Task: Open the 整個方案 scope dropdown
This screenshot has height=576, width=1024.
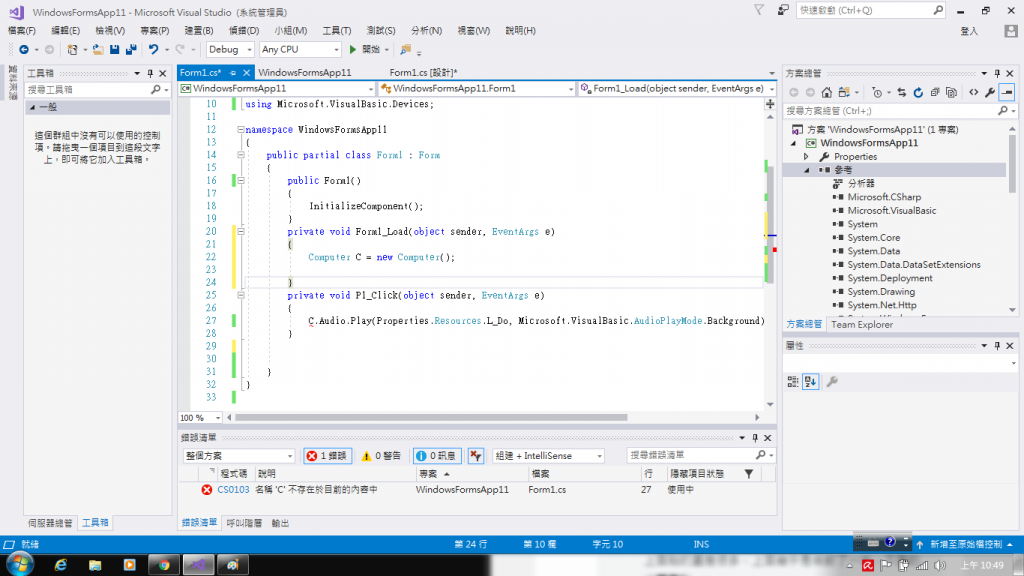Action: tap(239, 456)
